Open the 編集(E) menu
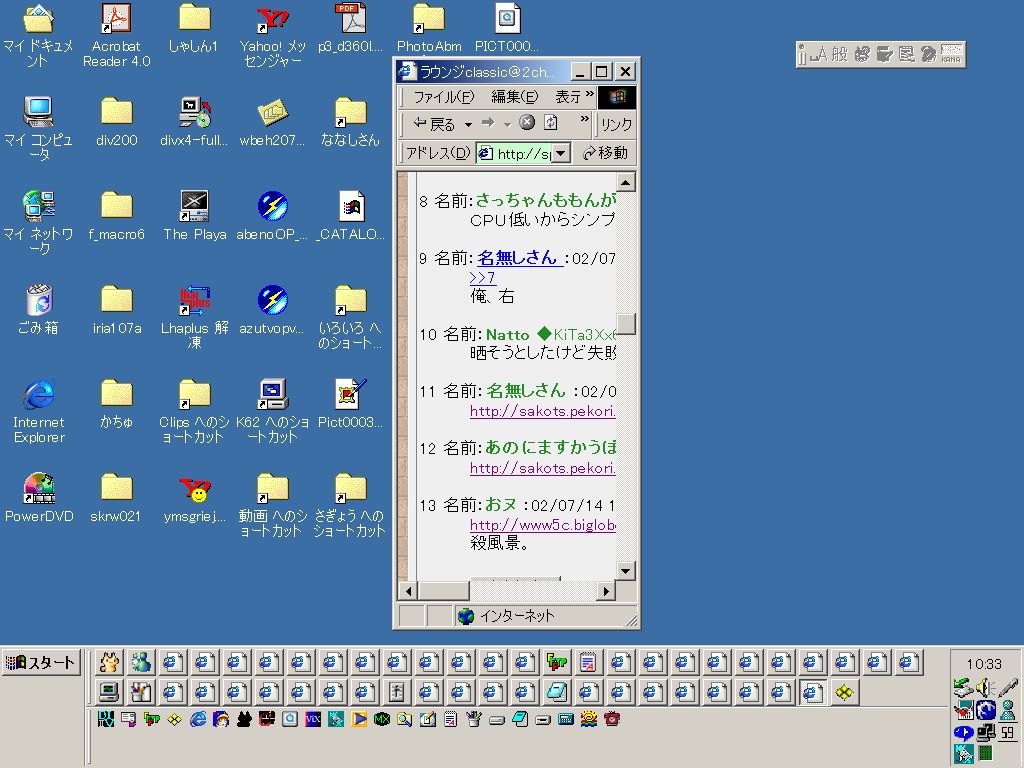 514,97
